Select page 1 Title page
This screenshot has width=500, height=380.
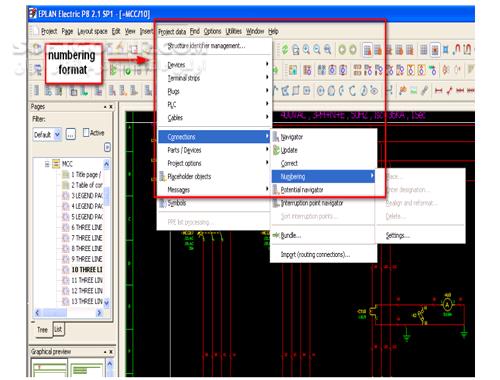(x=85, y=174)
